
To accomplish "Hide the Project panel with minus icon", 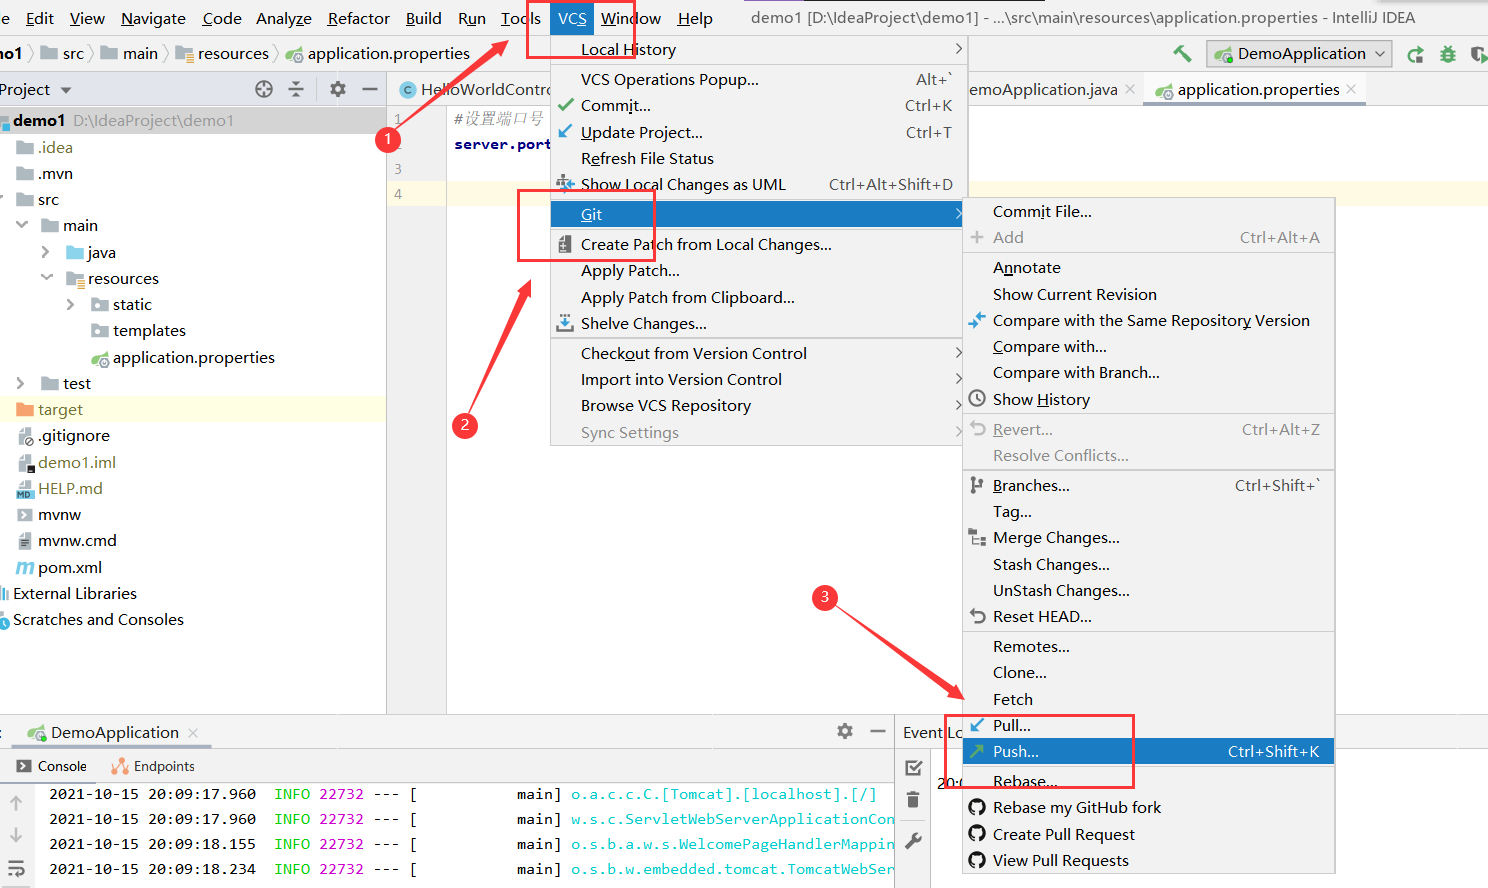I will [369, 89].
